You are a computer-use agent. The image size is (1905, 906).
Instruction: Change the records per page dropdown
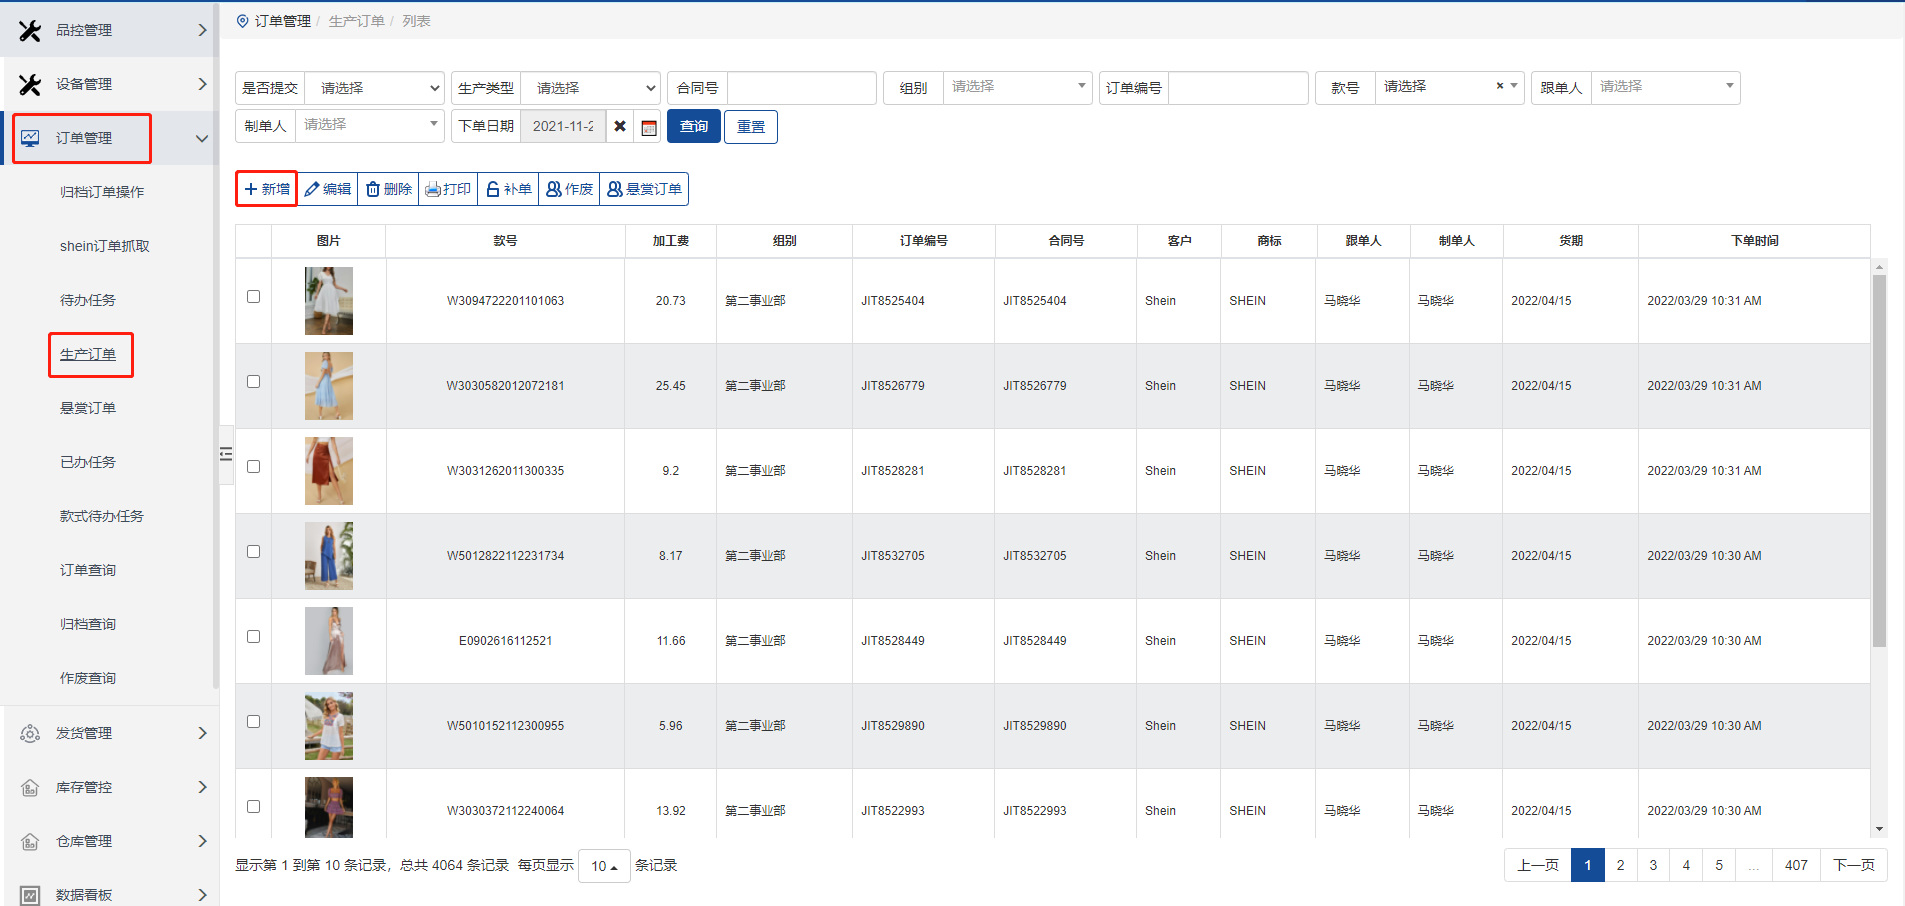604,866
